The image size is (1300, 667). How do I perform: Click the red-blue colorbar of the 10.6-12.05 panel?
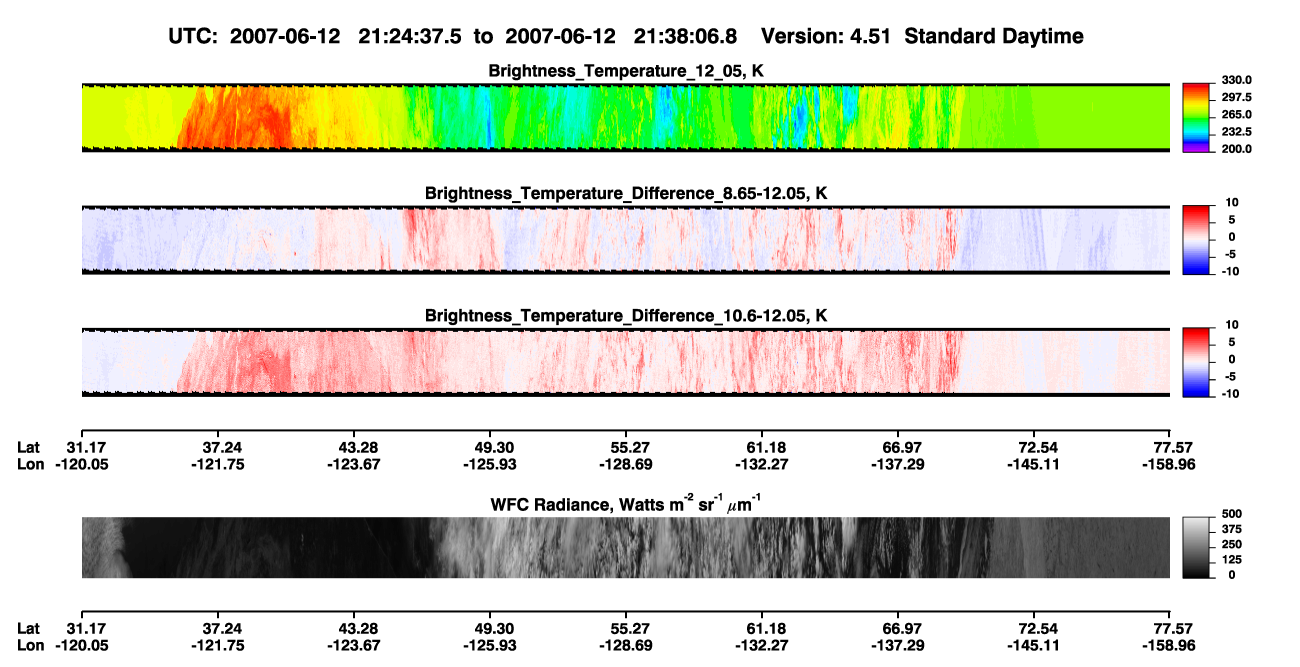(1196, 362)
